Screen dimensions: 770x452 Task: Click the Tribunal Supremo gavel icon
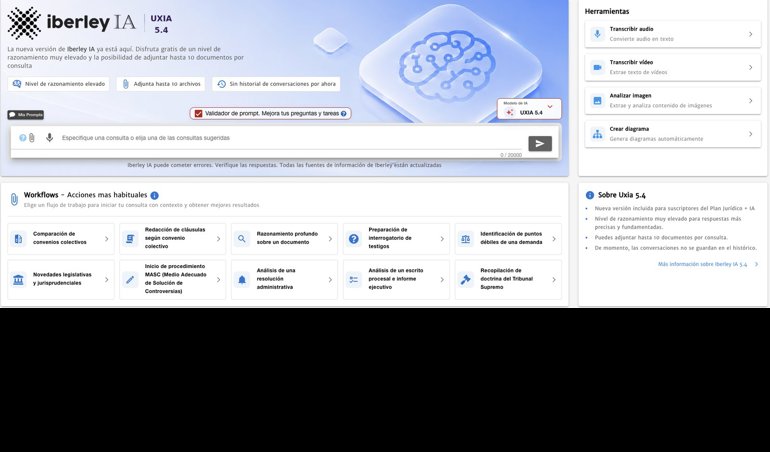pos(466,280)
